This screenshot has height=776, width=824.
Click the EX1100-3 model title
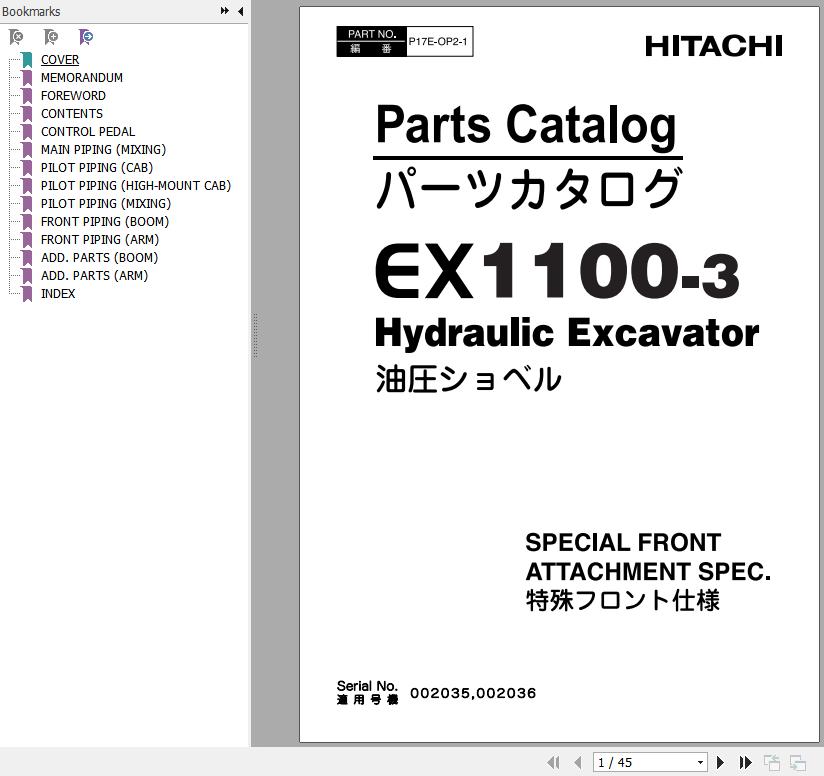pos(557,271)
